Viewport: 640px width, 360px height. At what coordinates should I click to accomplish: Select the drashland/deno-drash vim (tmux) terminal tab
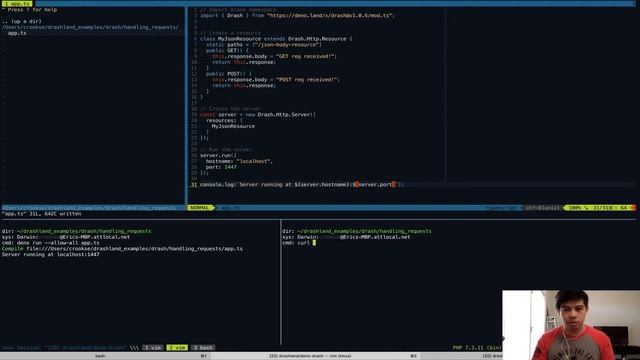pyautogui.click(x=310, y=356)
